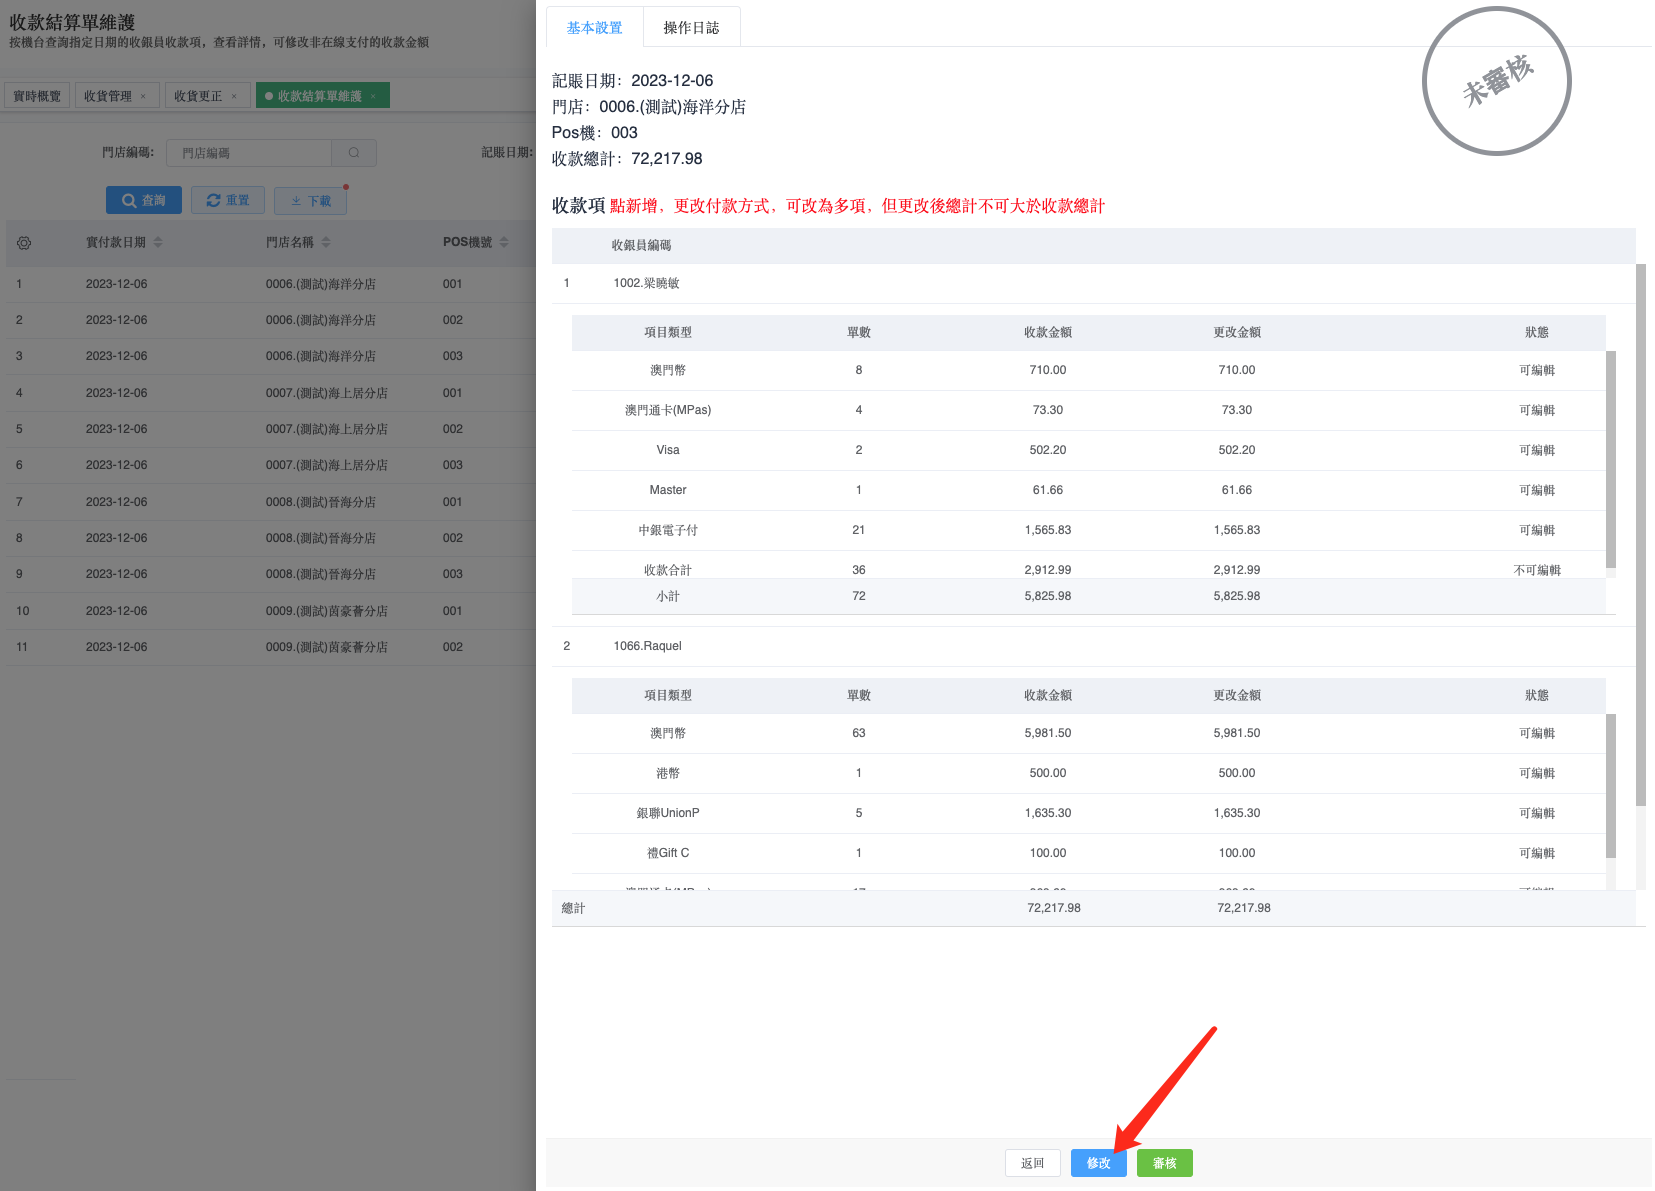Select cashier row 1066.Raquel

[x=1094, y=646]
